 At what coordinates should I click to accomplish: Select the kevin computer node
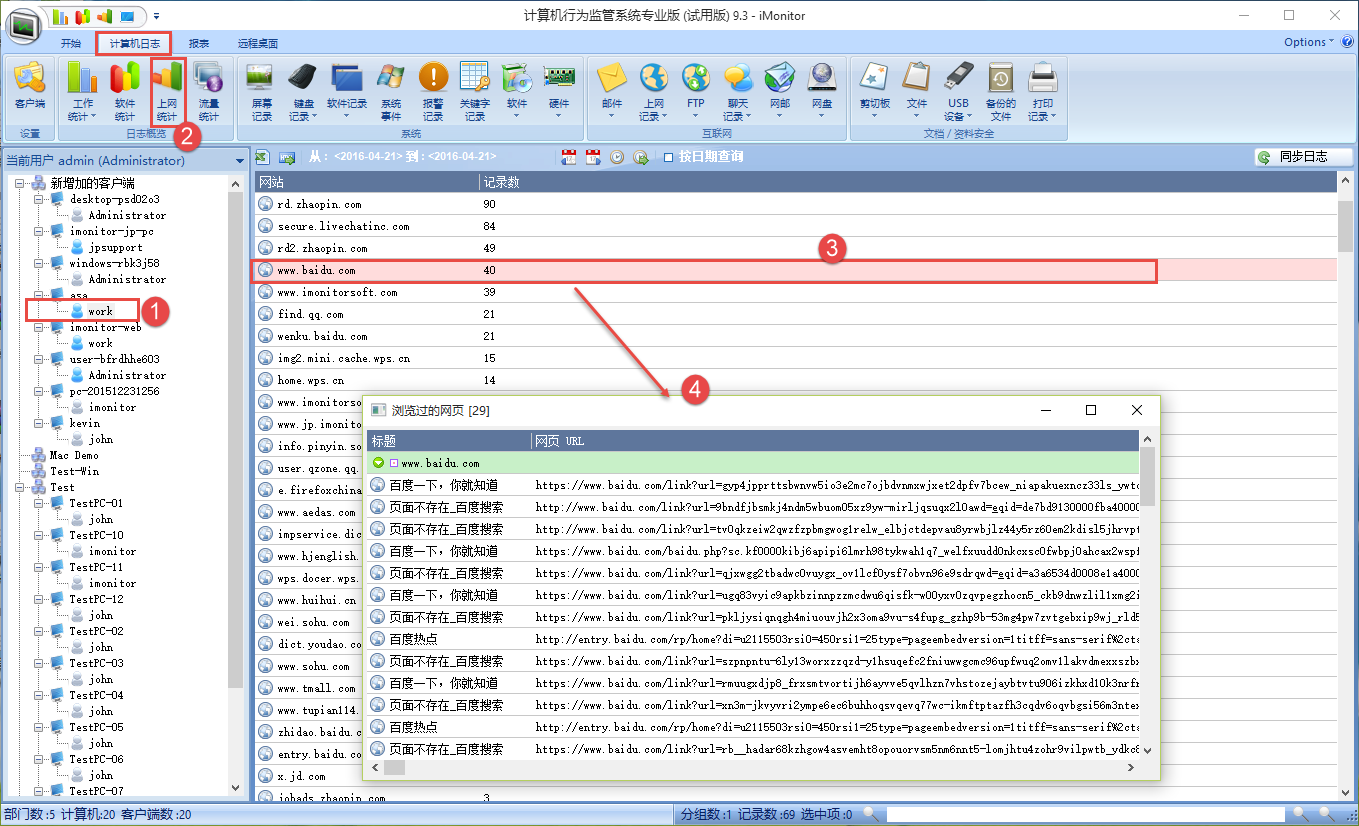click(85, 423)
